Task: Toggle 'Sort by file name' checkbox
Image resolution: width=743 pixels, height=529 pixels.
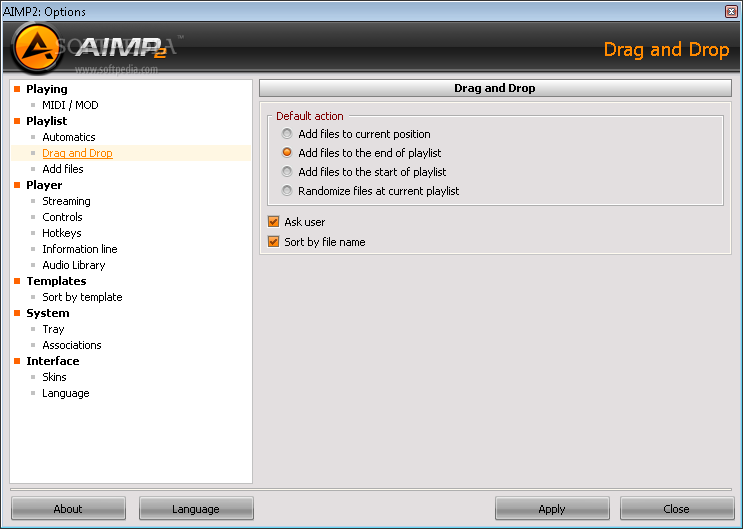Action: (273, 242)
